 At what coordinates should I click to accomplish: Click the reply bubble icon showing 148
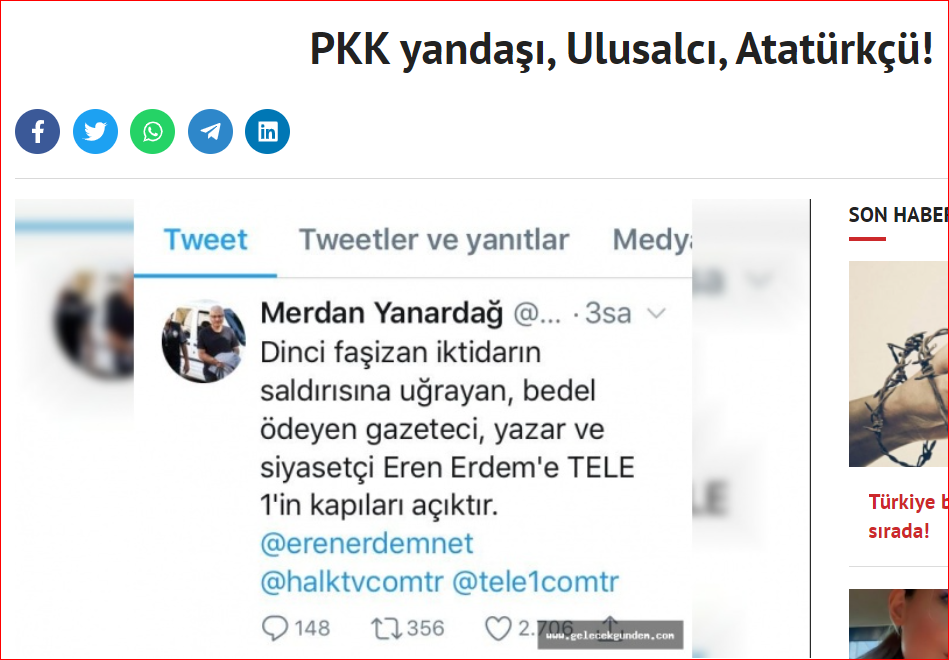point(275,629)
